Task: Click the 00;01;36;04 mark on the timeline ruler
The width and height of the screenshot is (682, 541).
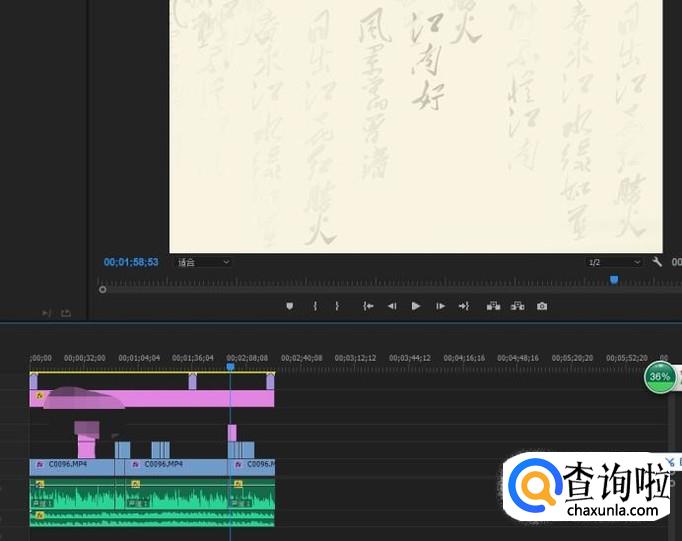Action: tap(193, 358)
